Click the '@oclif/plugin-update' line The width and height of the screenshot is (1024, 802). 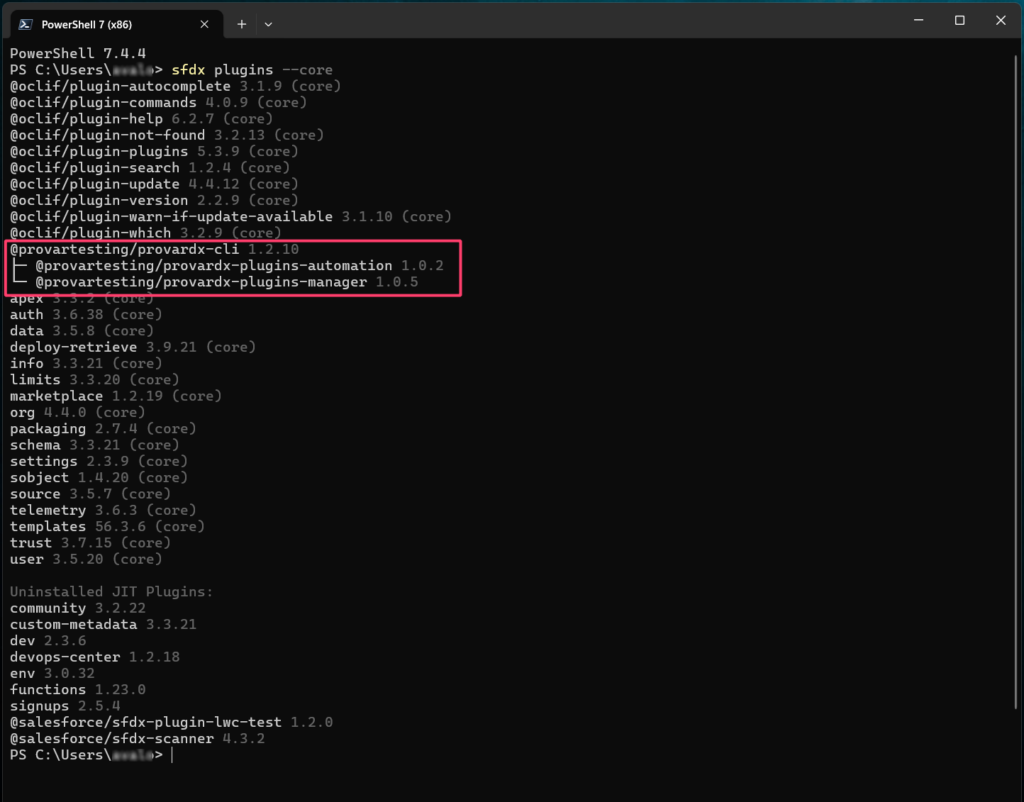154,184
